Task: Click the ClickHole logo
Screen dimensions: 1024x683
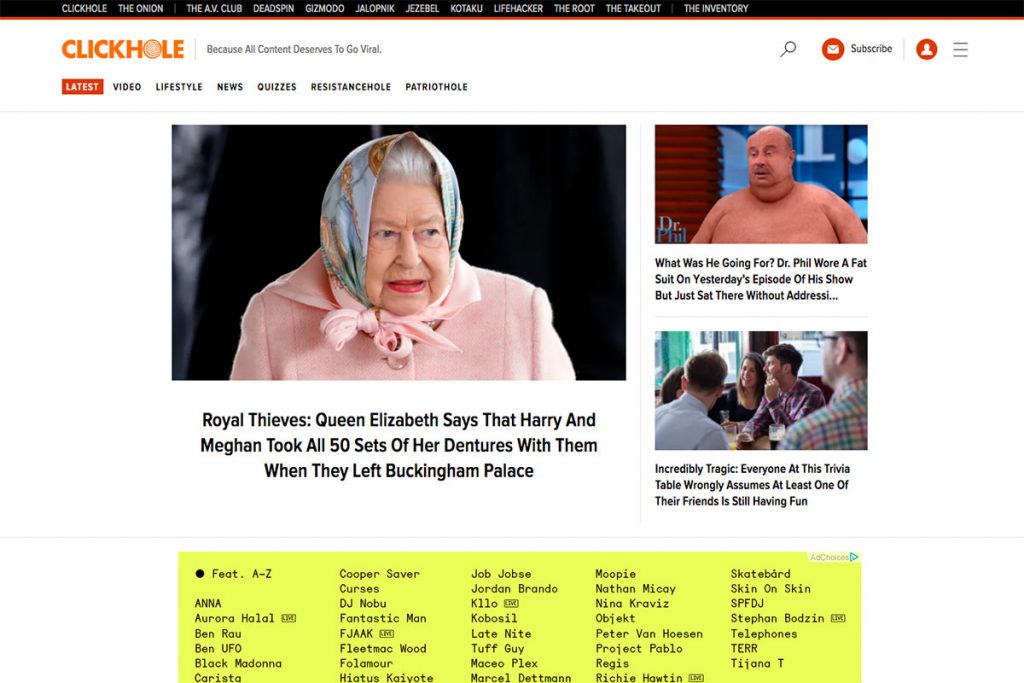Action: [123, 49]
